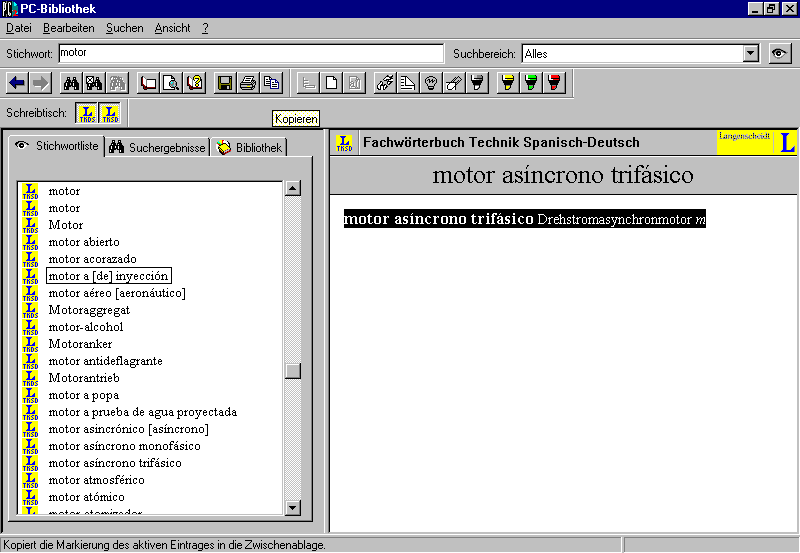Open the first dictionary on Schreibtisch
The width and height of the screenshot is (800, 553).
[87, 114]
